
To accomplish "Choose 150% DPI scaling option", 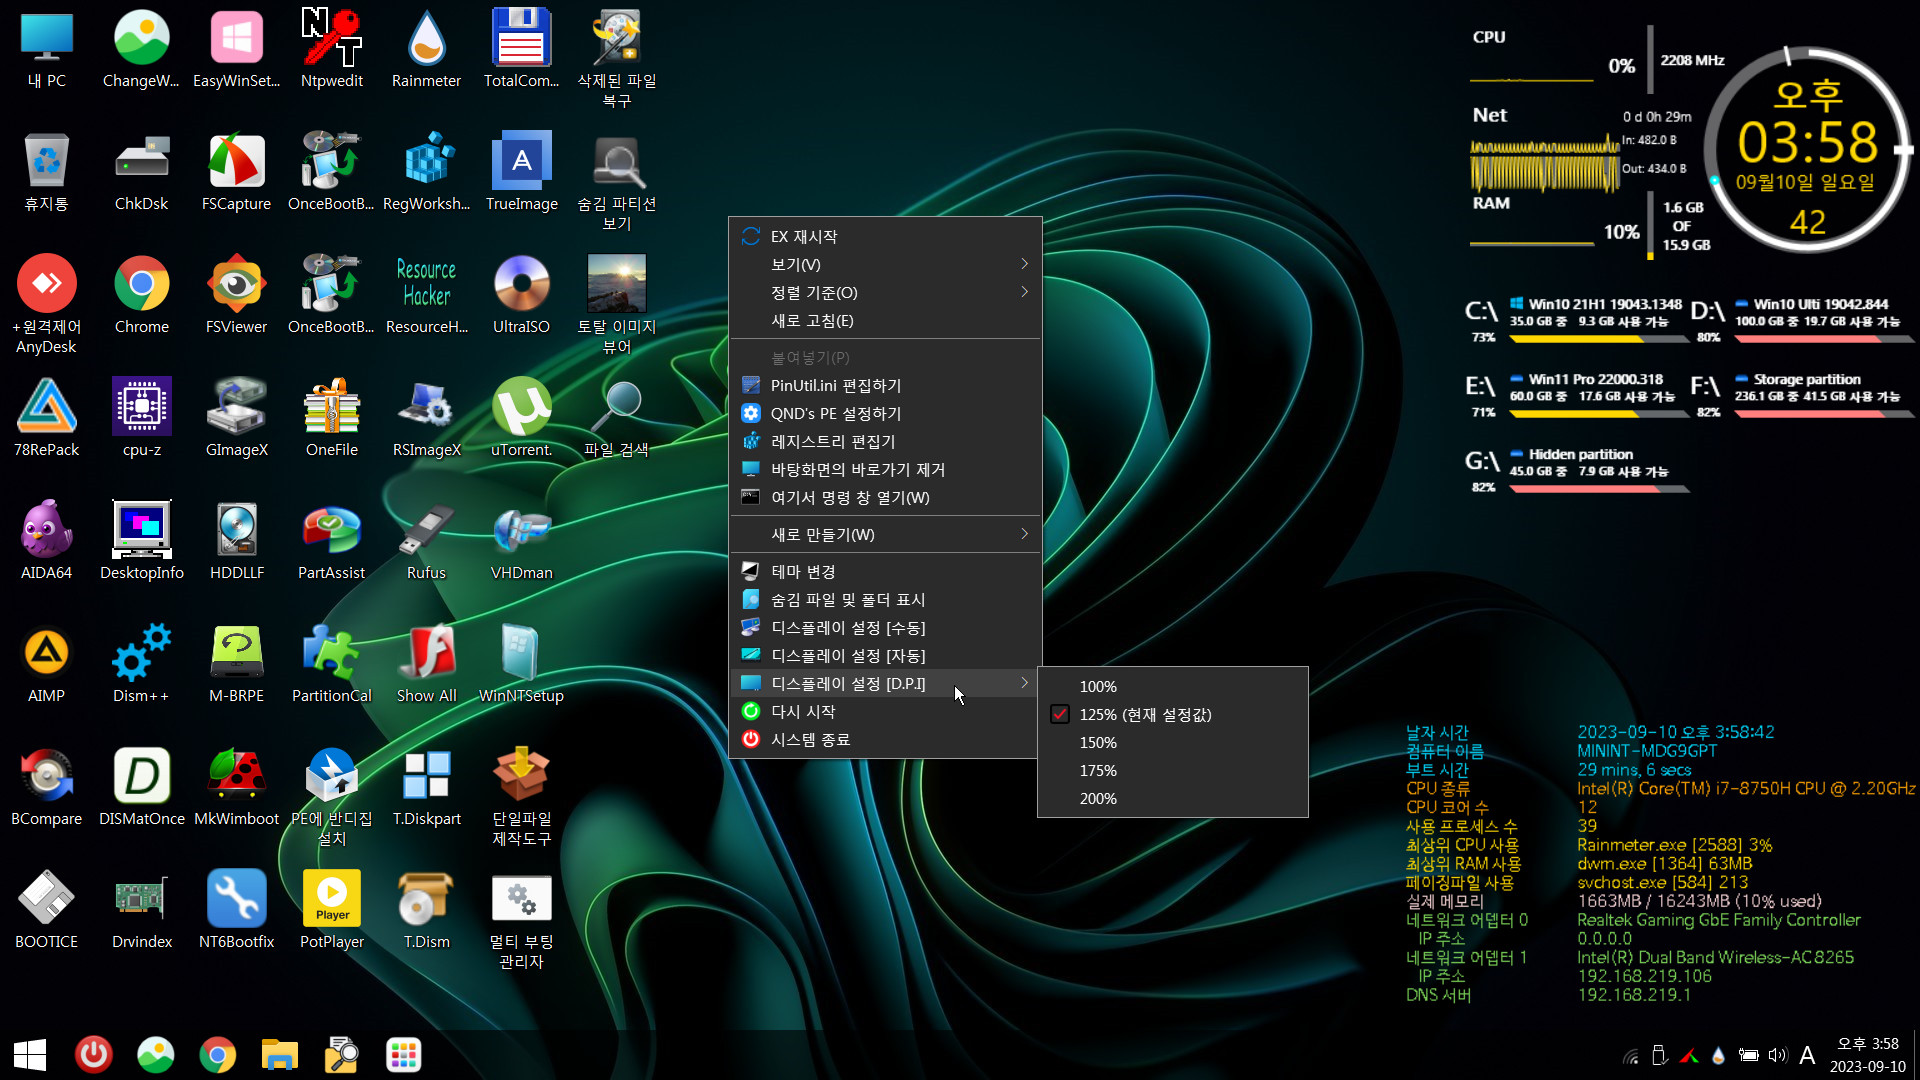I will point(1173,742).
